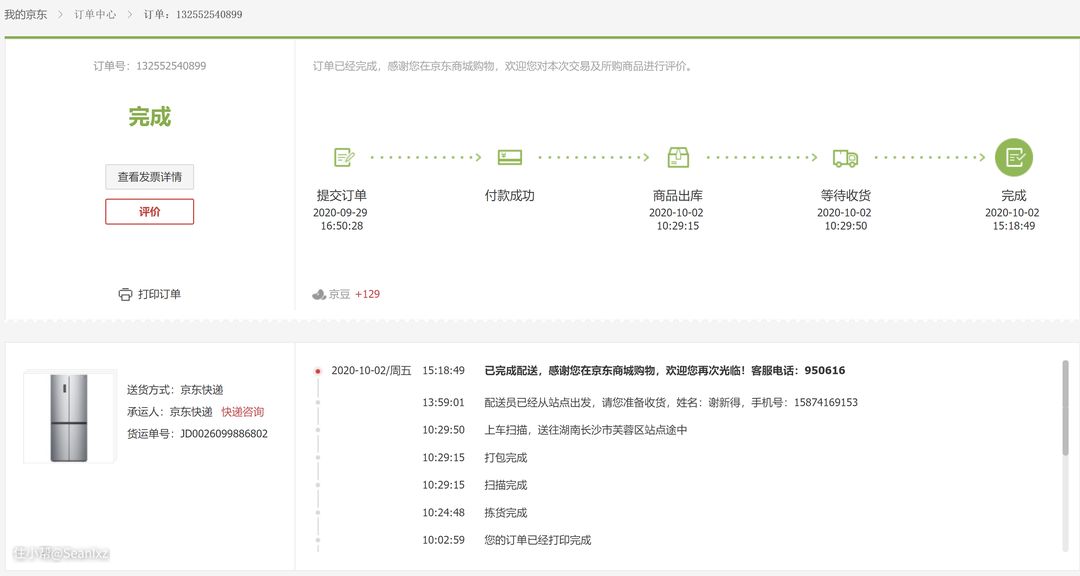Click the payment success card icon

click(x=510, y=157)
